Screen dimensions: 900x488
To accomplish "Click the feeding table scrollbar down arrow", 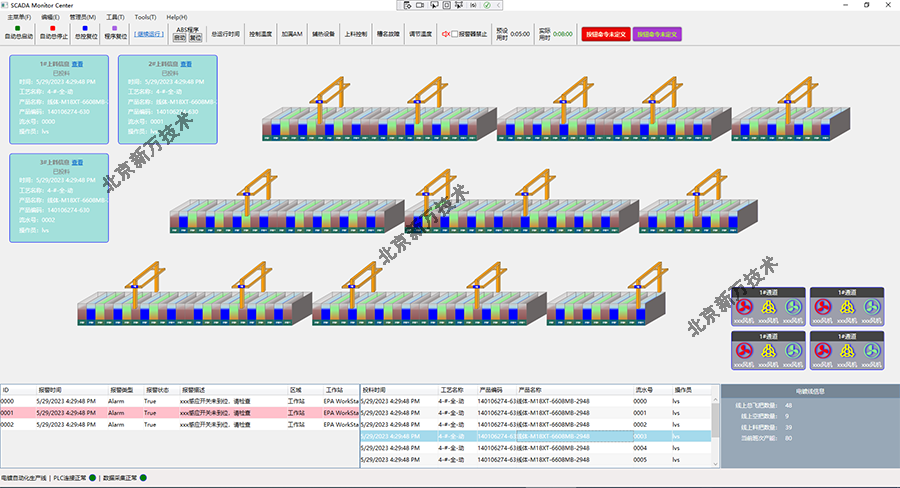I will (x=715, y=463).
